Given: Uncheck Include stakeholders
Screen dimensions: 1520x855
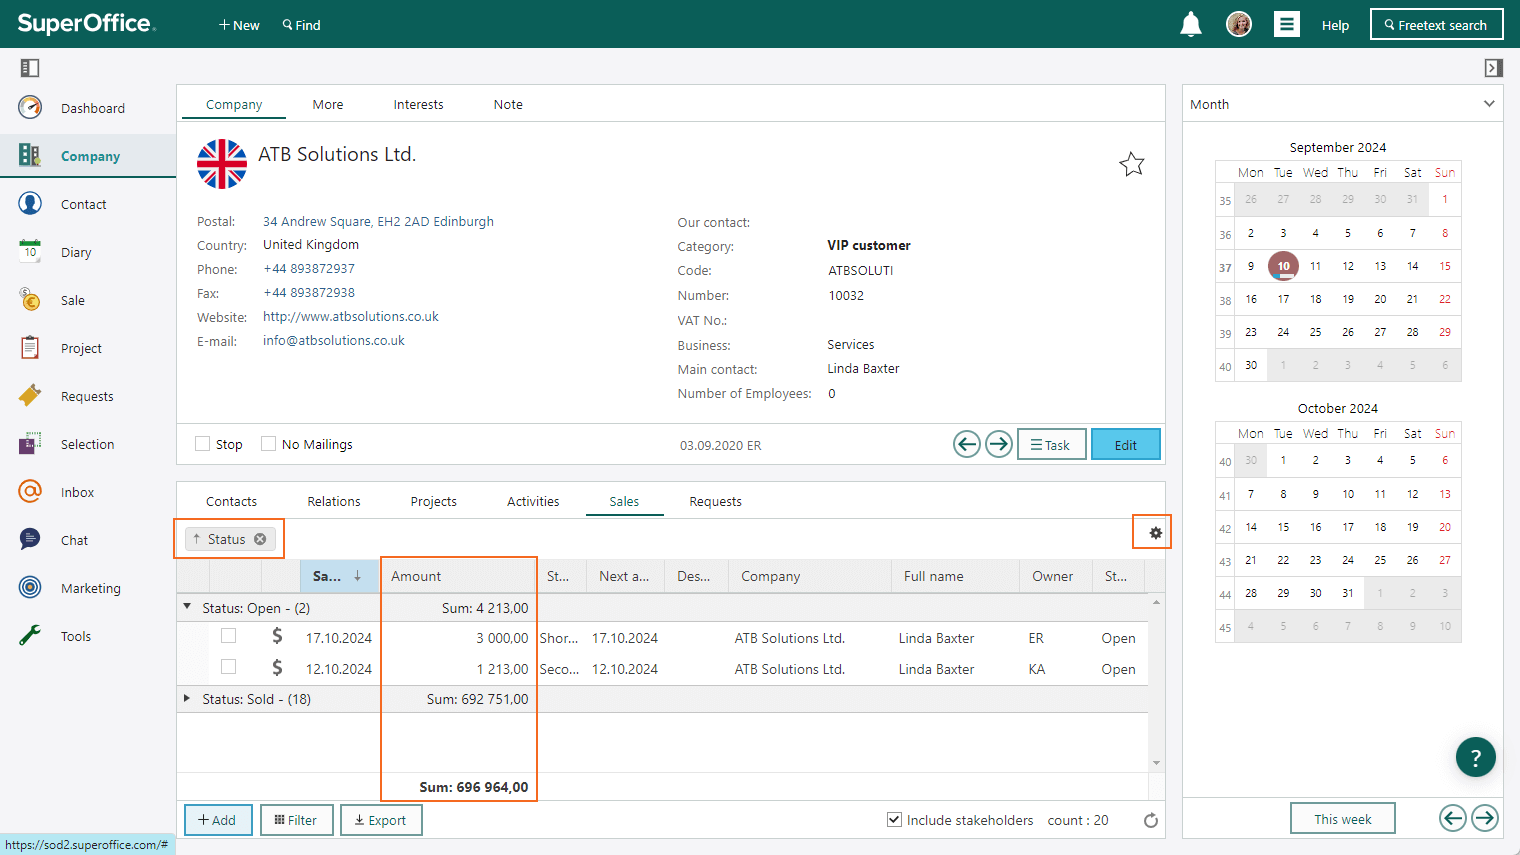Looking at the screenshot, I should coord(894,820).
